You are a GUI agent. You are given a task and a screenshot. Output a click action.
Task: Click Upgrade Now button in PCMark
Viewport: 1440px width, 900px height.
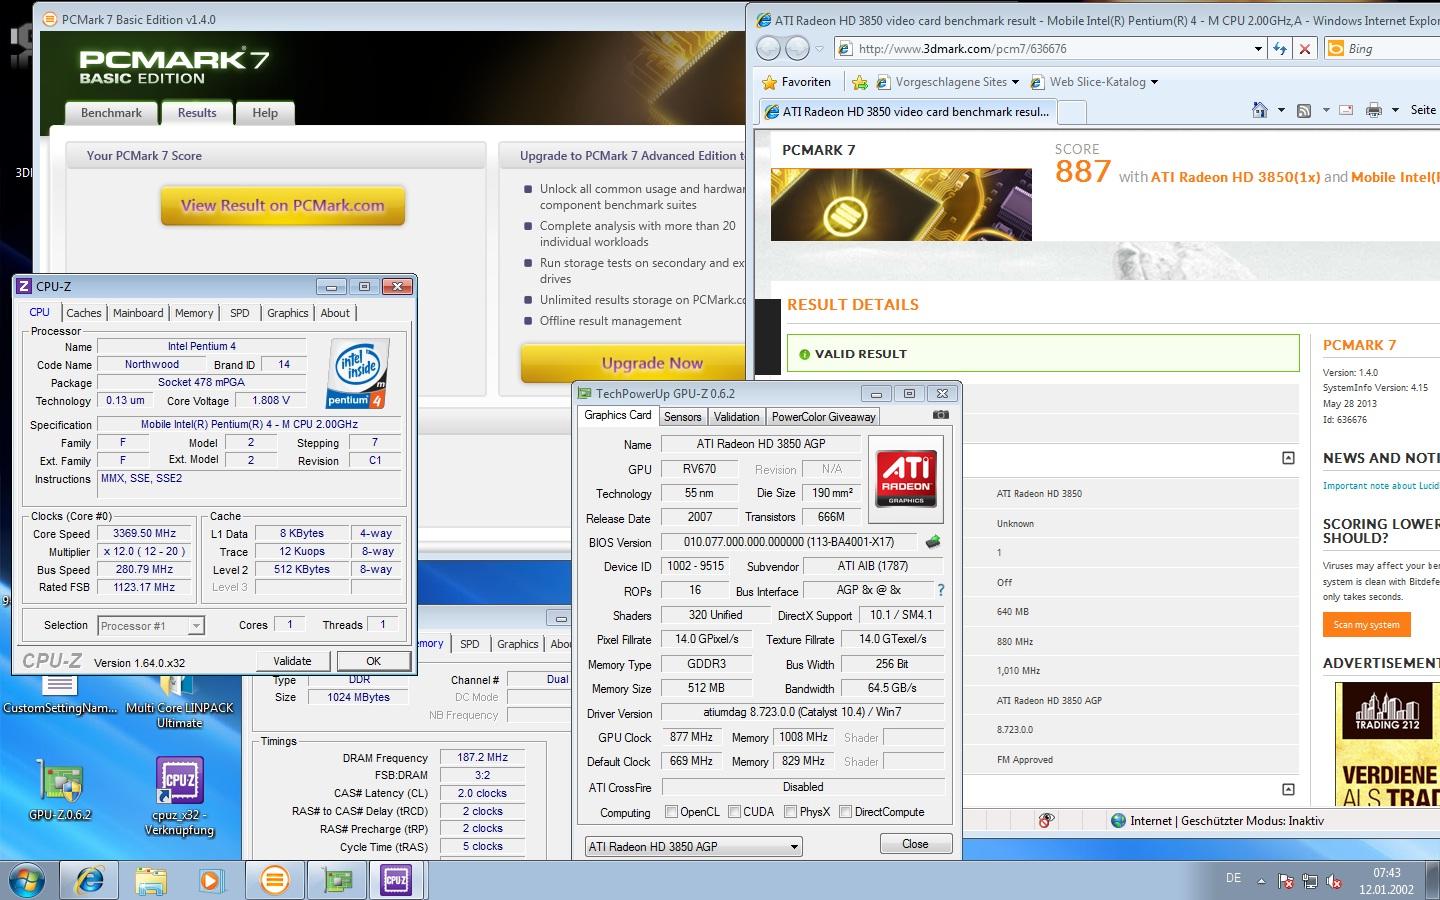[x=633, y=363]
